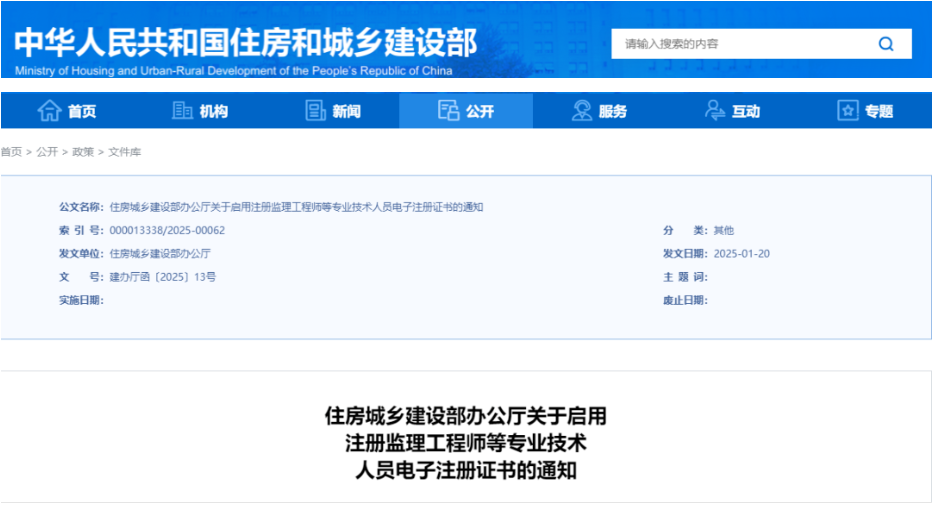
Task: Click the 废止日期 label
Action: coord(686,300)
